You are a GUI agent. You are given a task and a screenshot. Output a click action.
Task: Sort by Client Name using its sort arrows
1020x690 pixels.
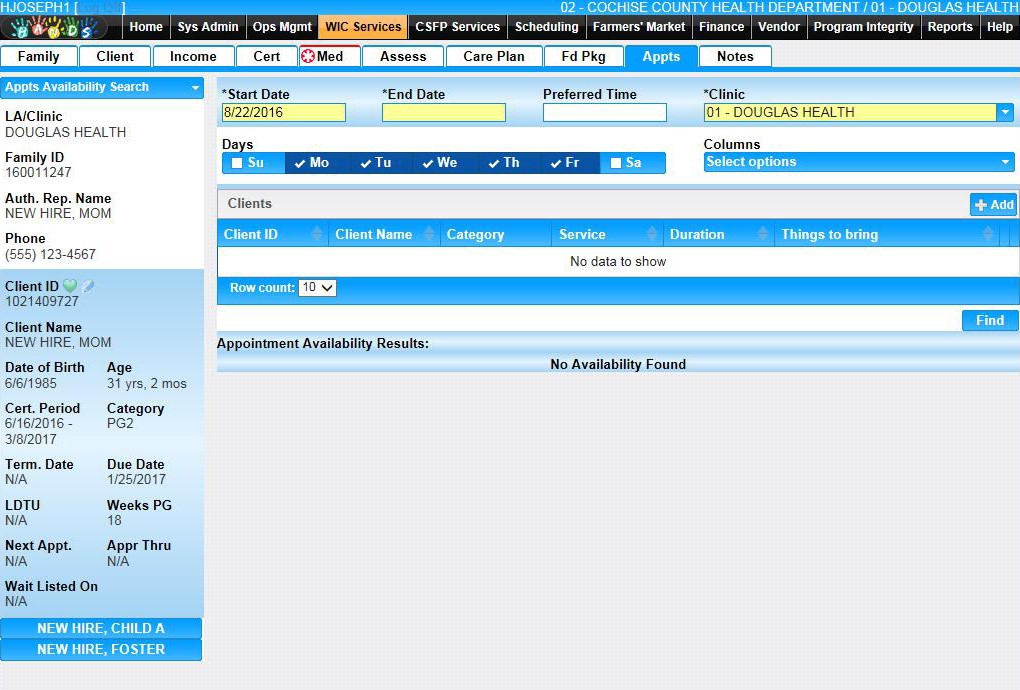pos(430,234)
